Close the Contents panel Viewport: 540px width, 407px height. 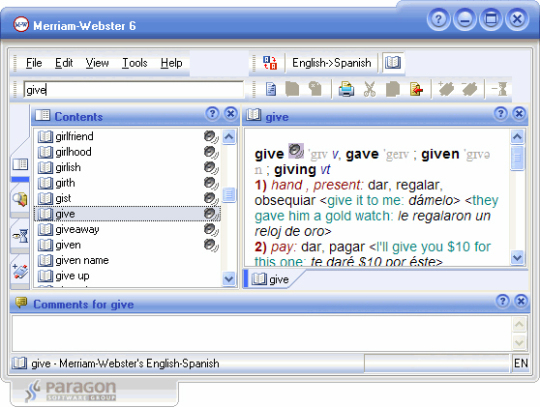(x=231, y=113)
